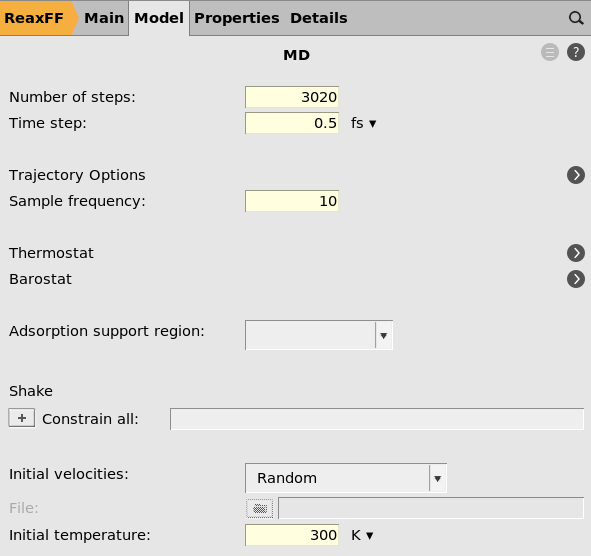Open the Adsorption support region dropdown
The image size is (591, 556).
(319, 335)
